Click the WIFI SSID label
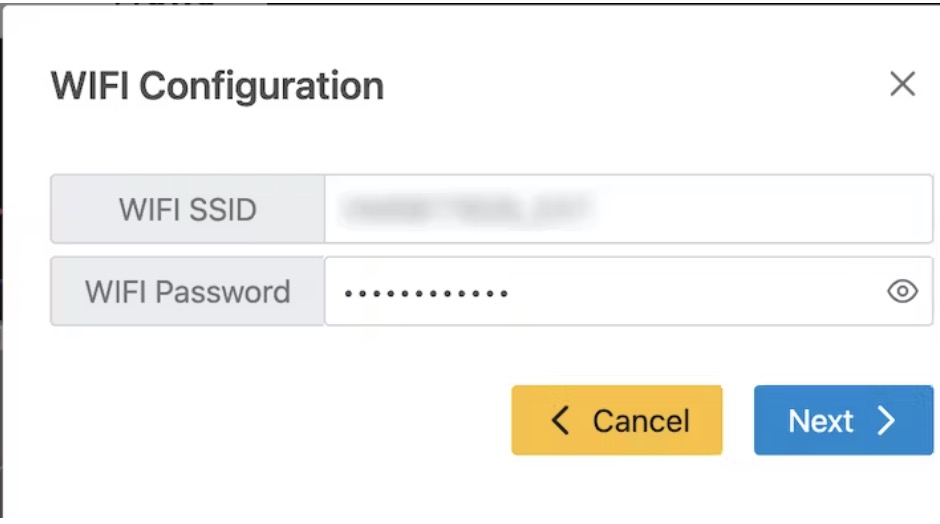 coord(187,209)
